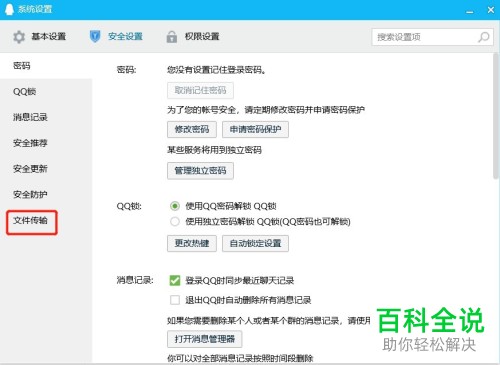The image size is (500, 365).
Task: Click the vertical scrollbar thumb on right
Action: tap(496, 116)
